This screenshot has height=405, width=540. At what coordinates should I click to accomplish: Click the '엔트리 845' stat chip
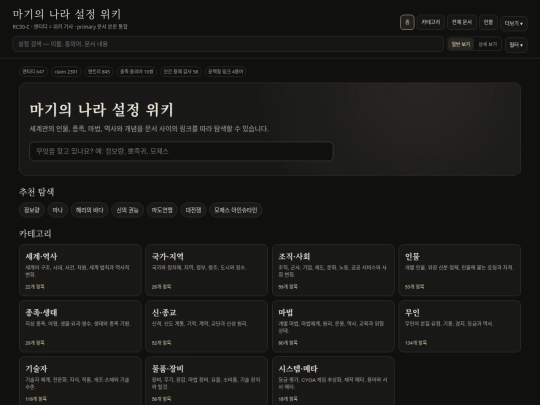coord(99,72)
